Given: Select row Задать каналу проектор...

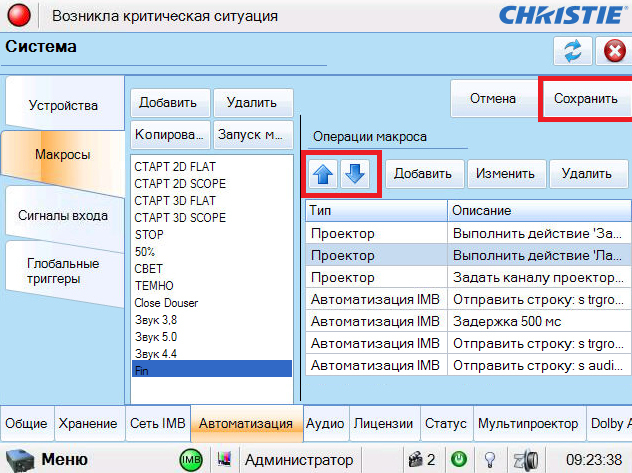Looking at the screenshot, I should click(x=468, y=277).
